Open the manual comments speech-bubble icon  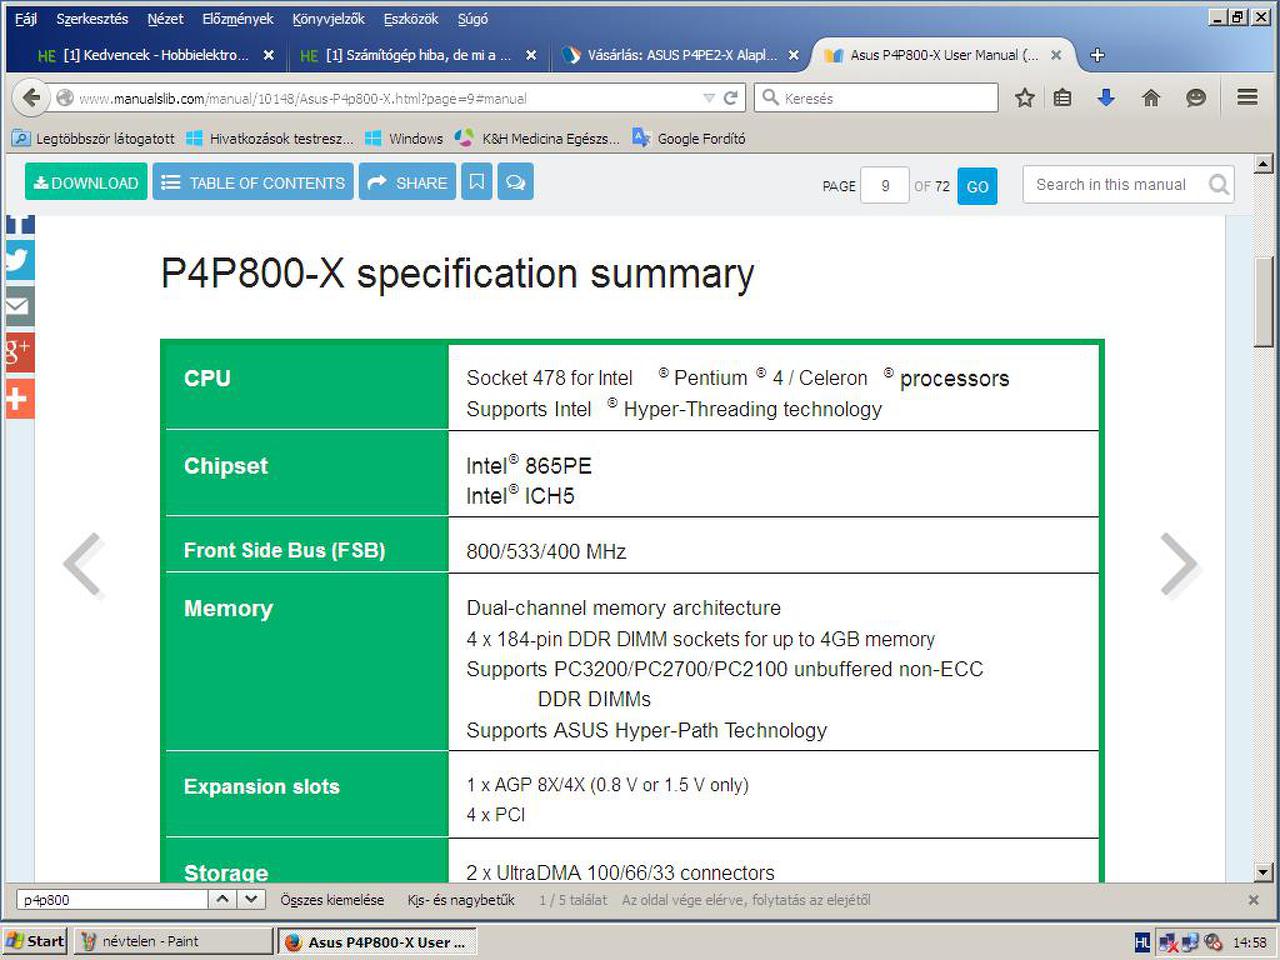[515, 182]
